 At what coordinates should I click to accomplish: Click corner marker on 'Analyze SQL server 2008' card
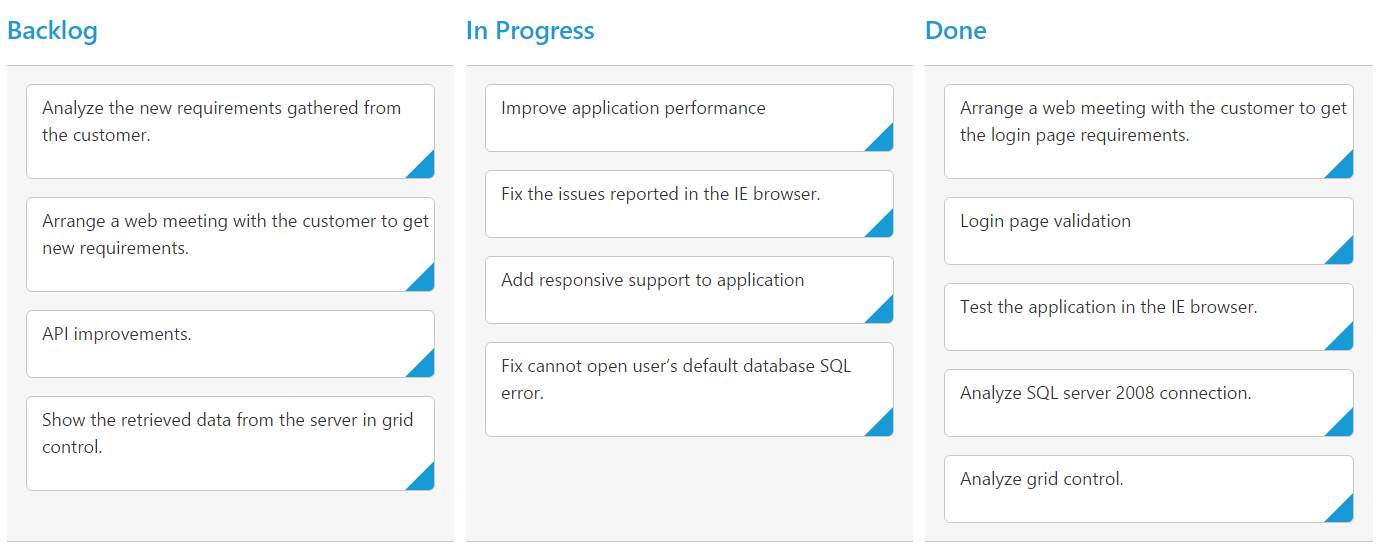pos(1343,426)
